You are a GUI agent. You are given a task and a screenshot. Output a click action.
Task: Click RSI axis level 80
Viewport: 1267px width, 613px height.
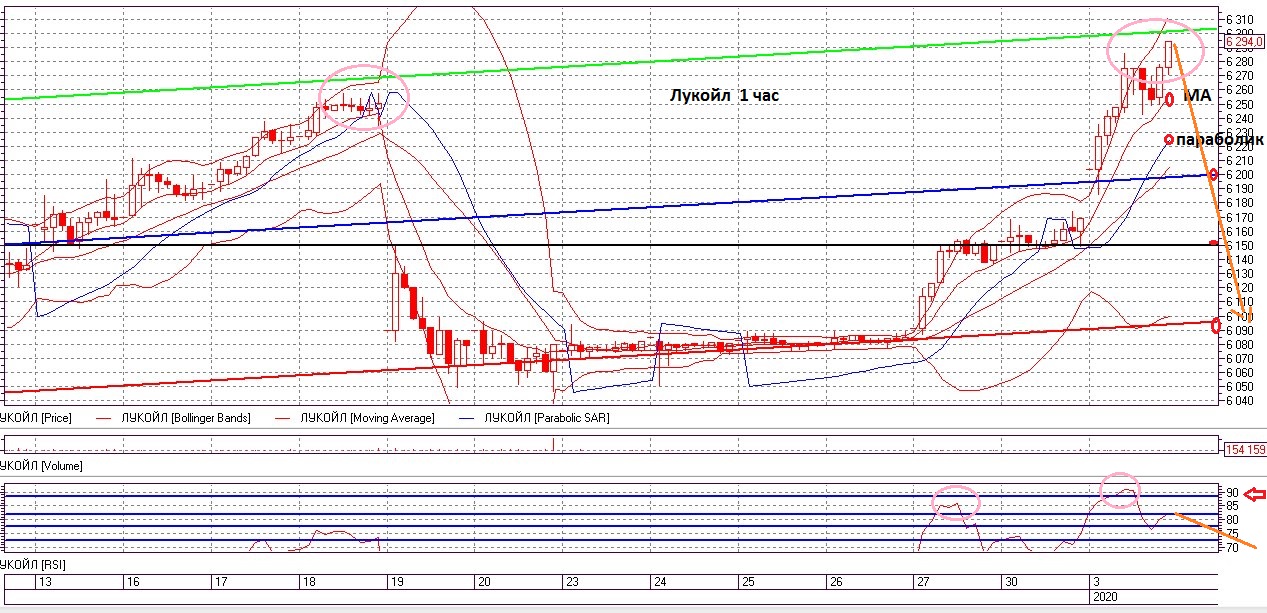coord(1233,520)
